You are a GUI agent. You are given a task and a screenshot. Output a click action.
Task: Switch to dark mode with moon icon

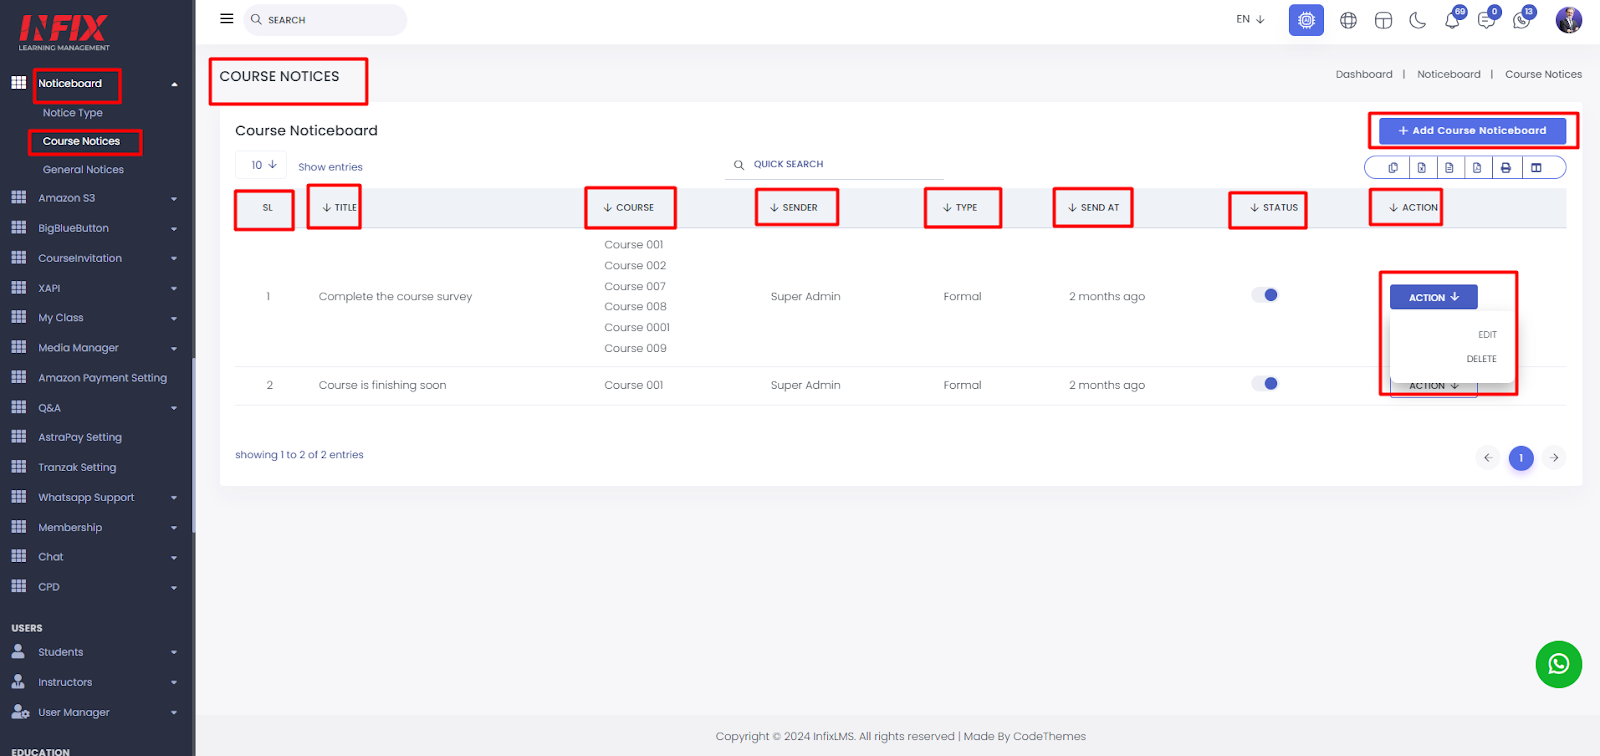pos(1417,20)
